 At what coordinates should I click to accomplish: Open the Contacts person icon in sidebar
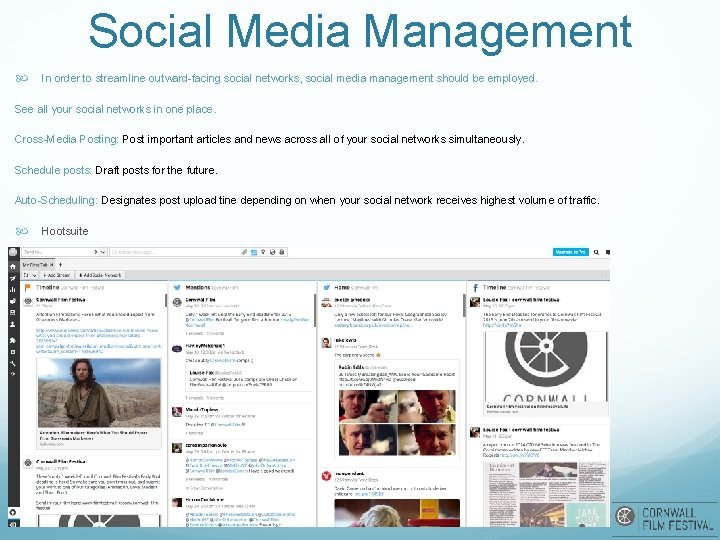click(x=13, y=324)
